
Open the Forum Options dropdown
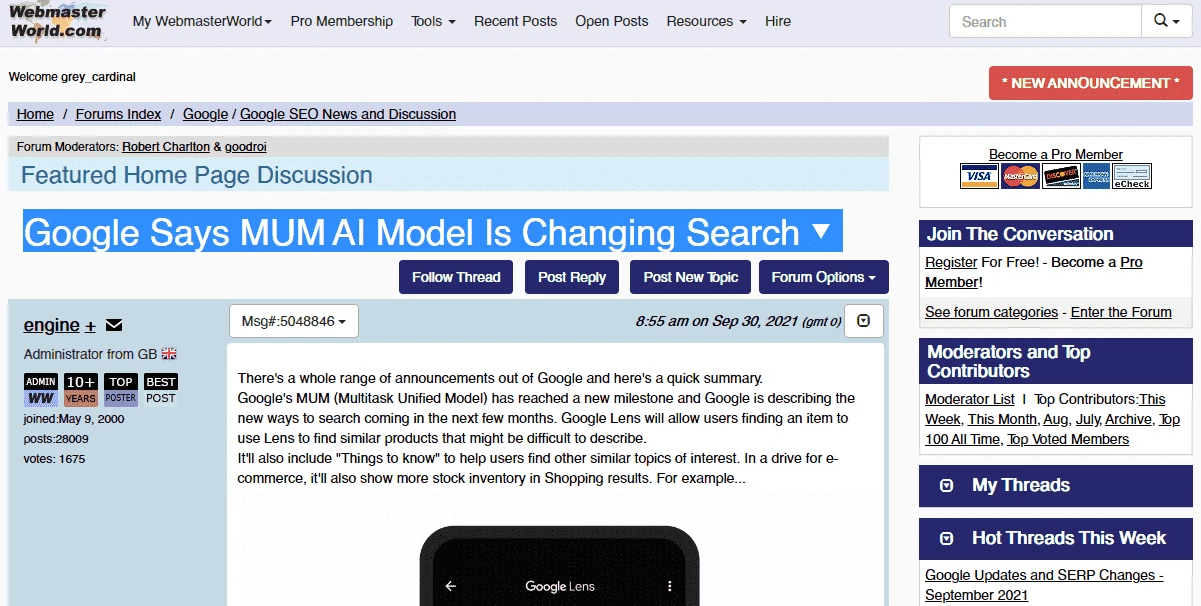pyautogui.click(x=824, y=277)
